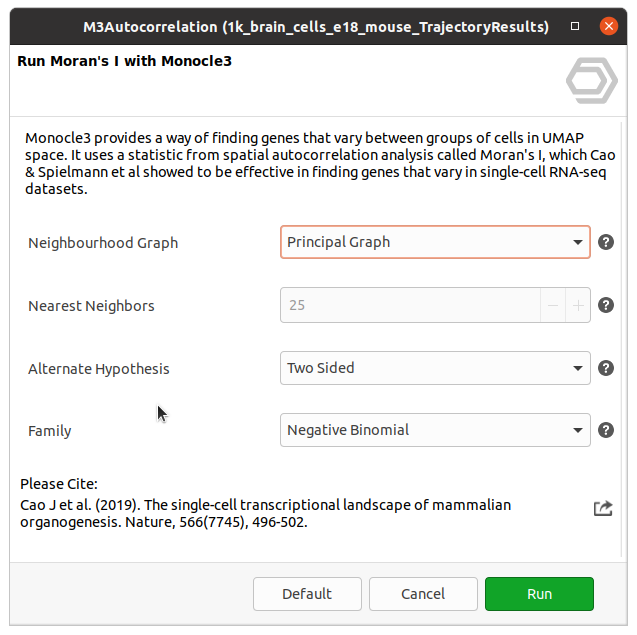The height and width of the screenshot is (635, 637).
Task: Increase Nearest Neighbors with the plus button
Action: [578, 305]
